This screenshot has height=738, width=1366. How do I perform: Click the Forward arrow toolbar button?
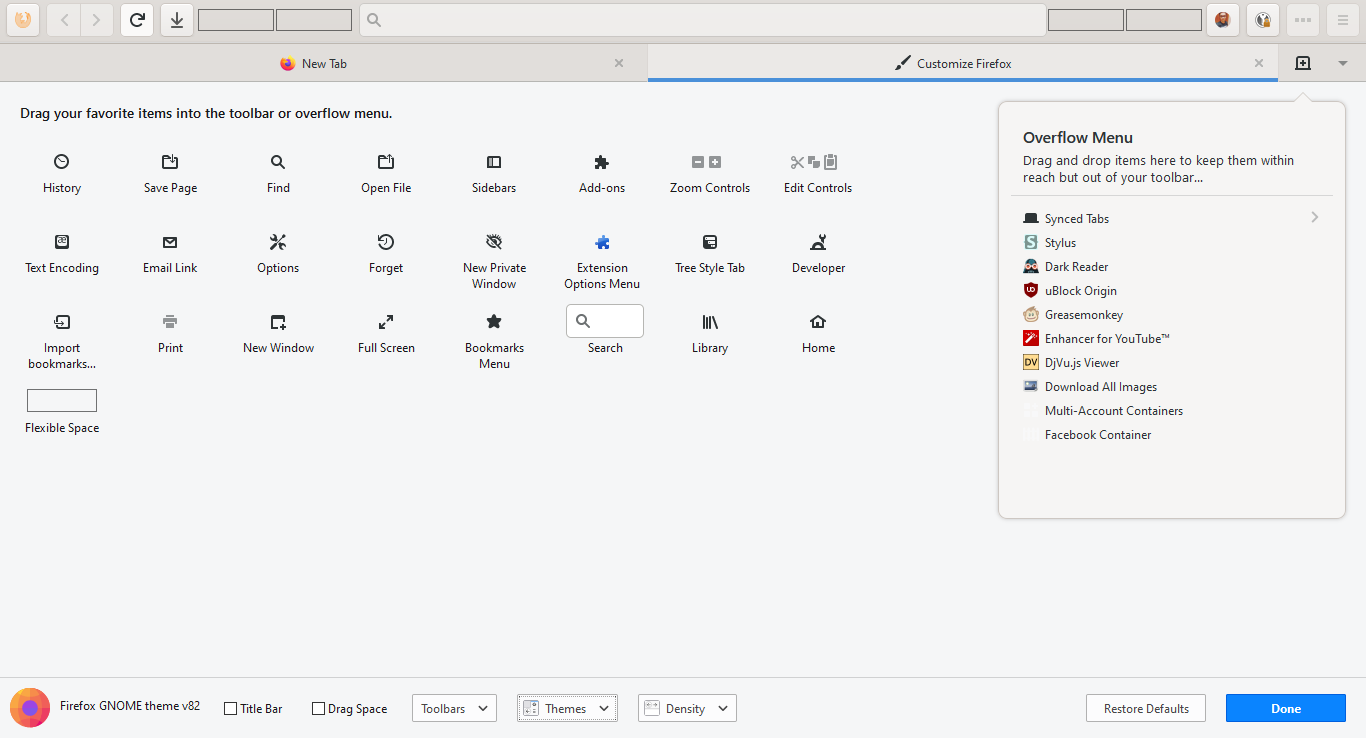96,19
